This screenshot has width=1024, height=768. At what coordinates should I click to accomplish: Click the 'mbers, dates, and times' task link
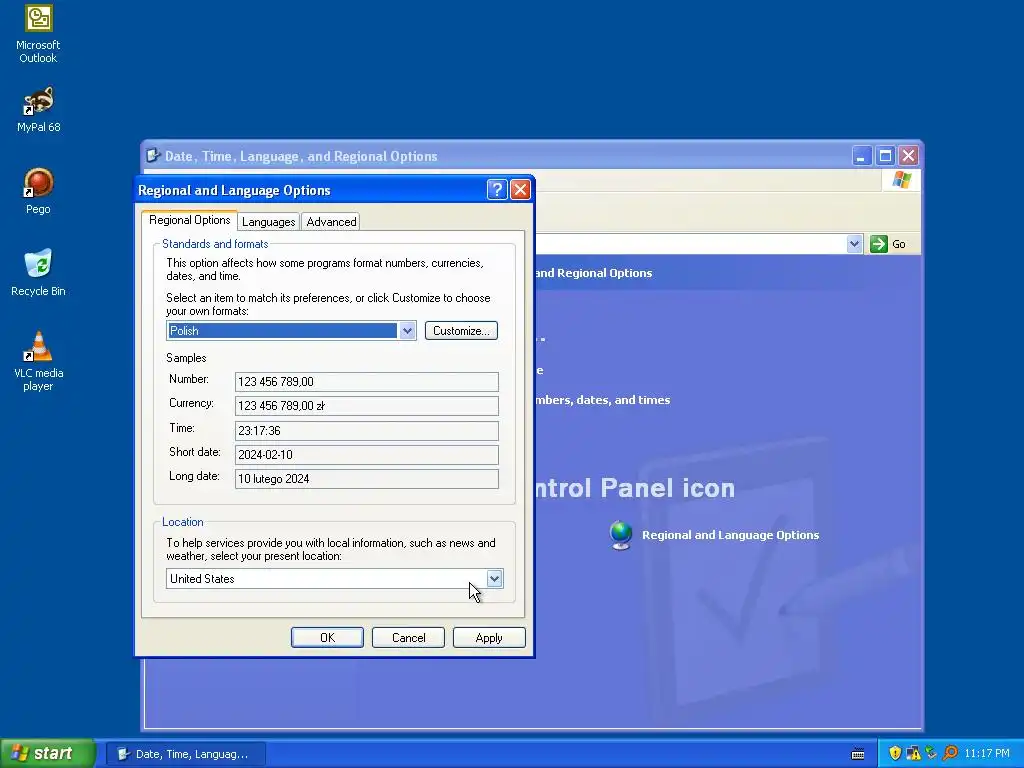click(x=603, y=400)
